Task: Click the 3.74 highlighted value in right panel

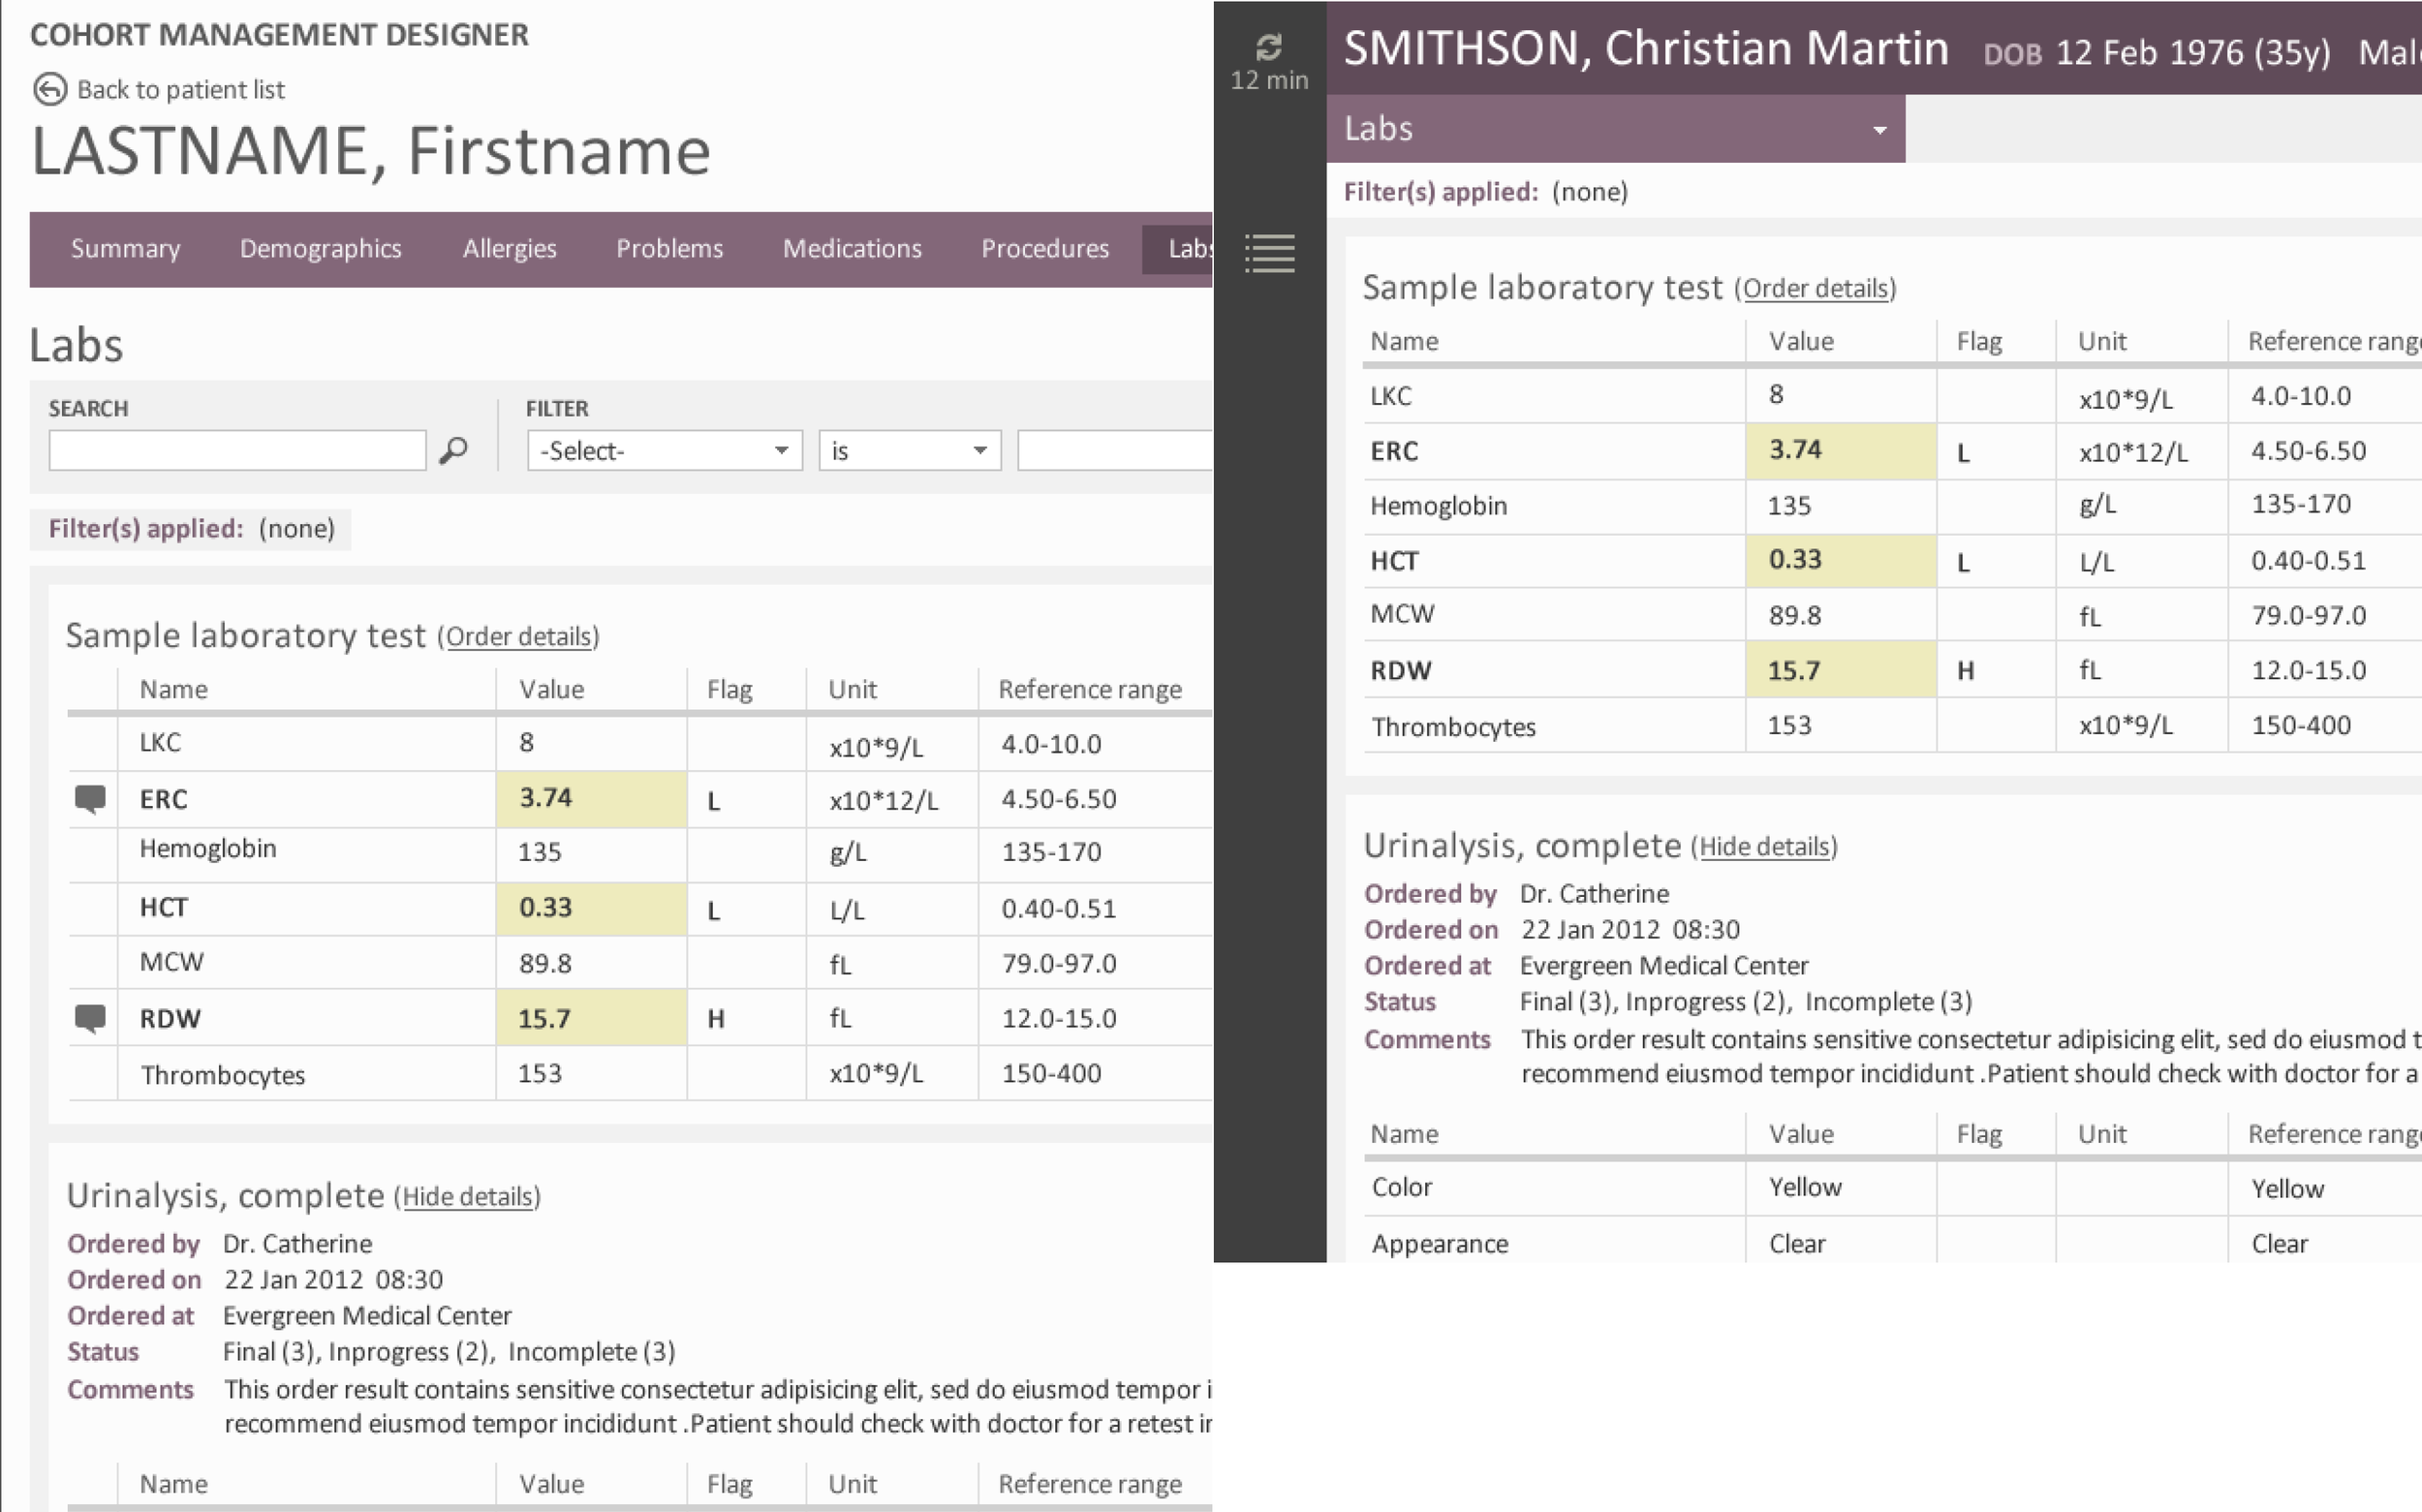Action: pyautogui.click(x=1842, y=450)
